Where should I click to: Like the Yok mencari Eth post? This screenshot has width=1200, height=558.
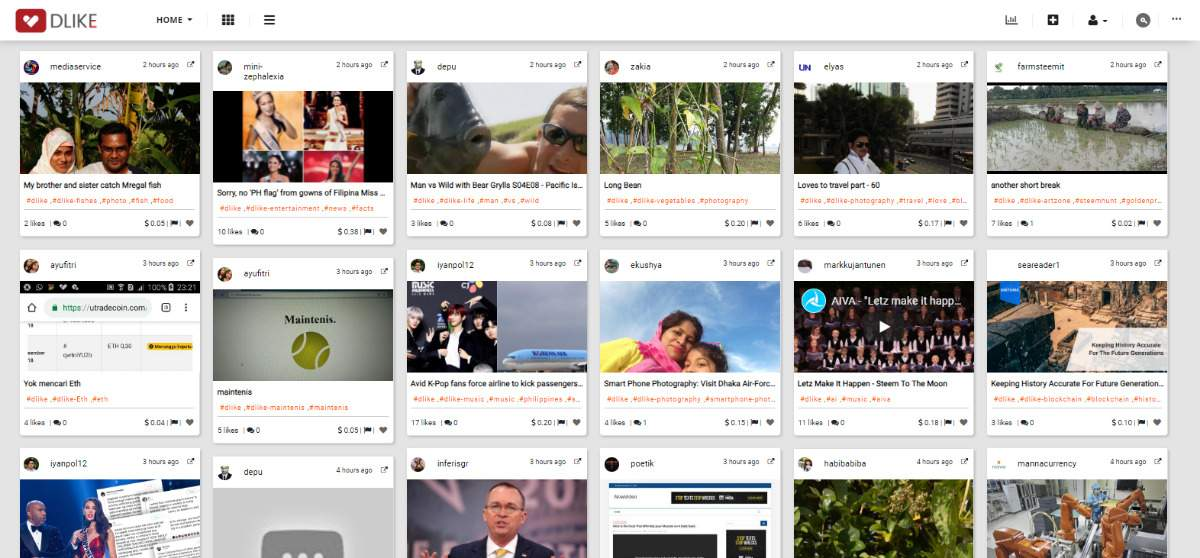tap(190, 423)
